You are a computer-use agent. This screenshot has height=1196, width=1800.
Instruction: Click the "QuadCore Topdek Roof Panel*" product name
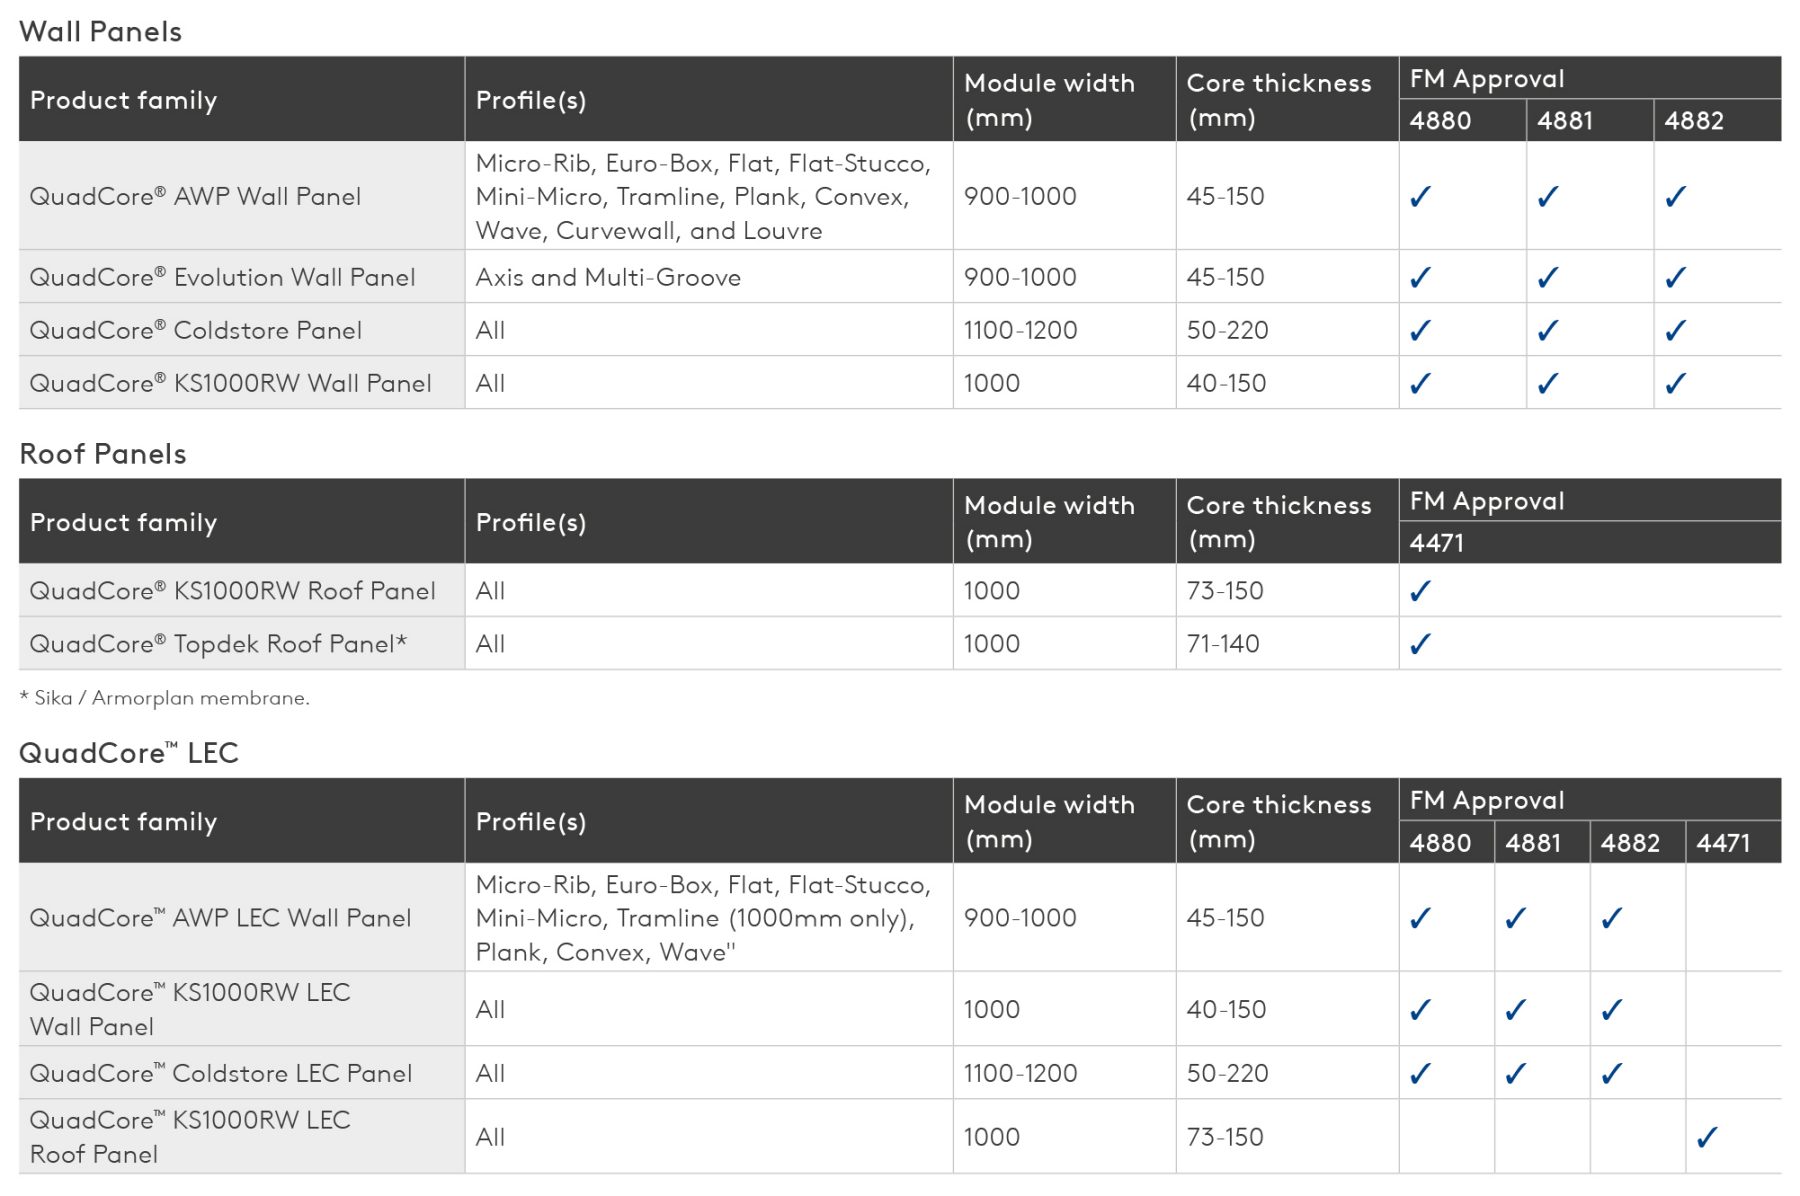pos(218,644)
